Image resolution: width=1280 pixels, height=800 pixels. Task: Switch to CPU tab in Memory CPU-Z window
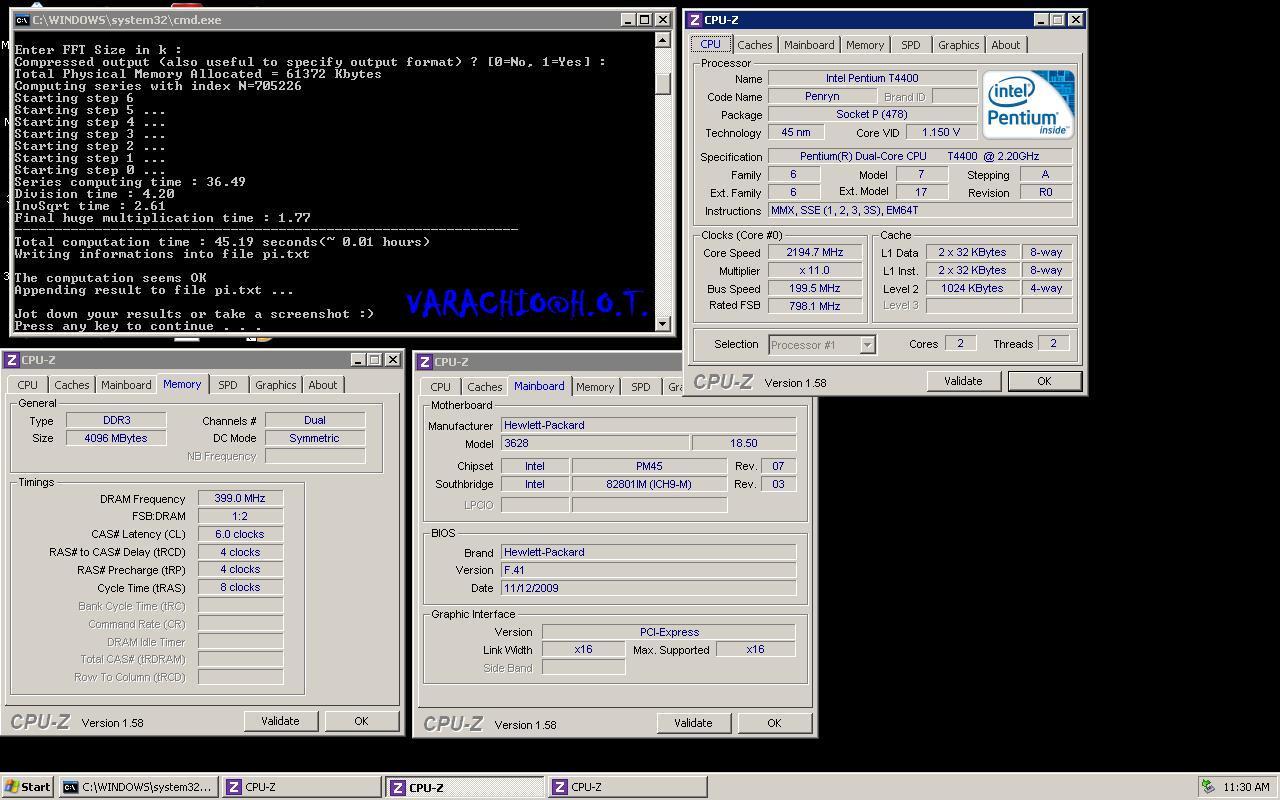coord(27,385)
